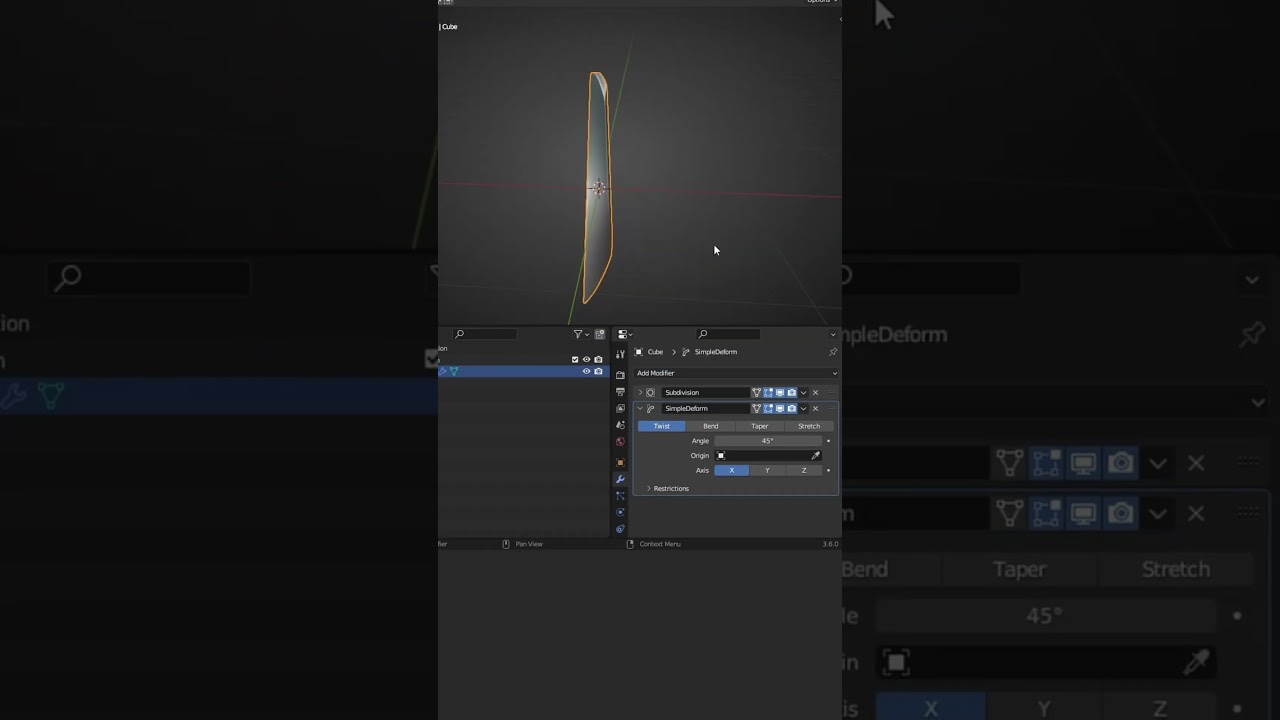Open the Subdivision modifier extras dropdown
The image size is (1280, 720).
click(803, 393)
